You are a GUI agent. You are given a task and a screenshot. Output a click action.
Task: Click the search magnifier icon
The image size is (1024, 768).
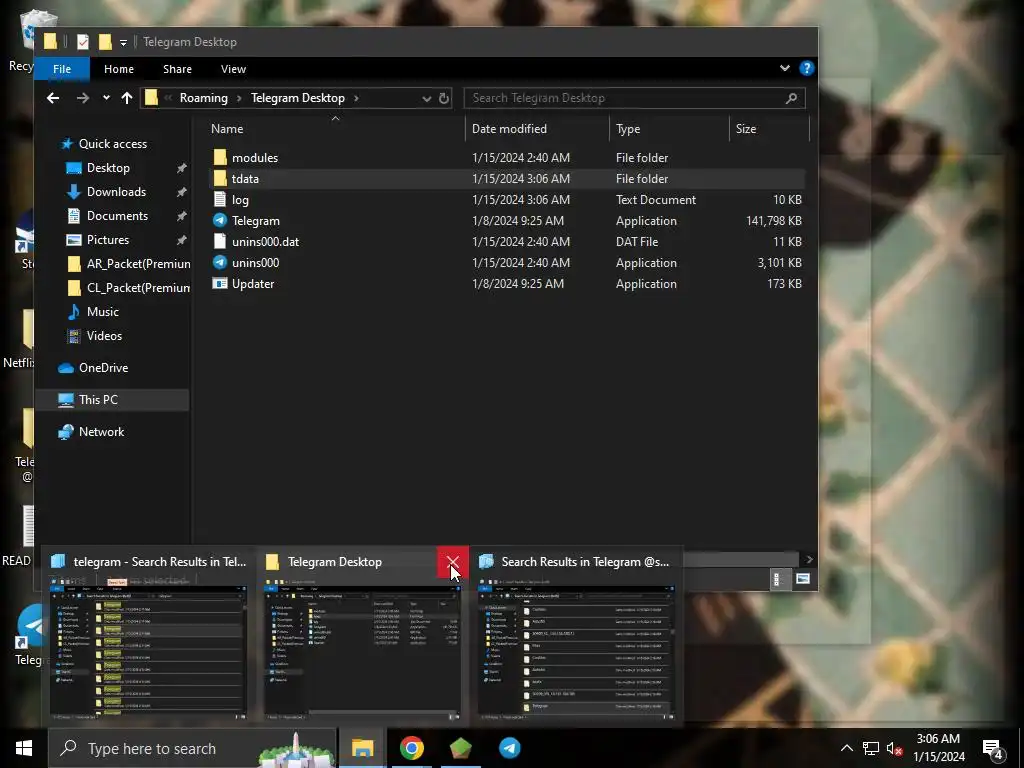pos(791,98)
